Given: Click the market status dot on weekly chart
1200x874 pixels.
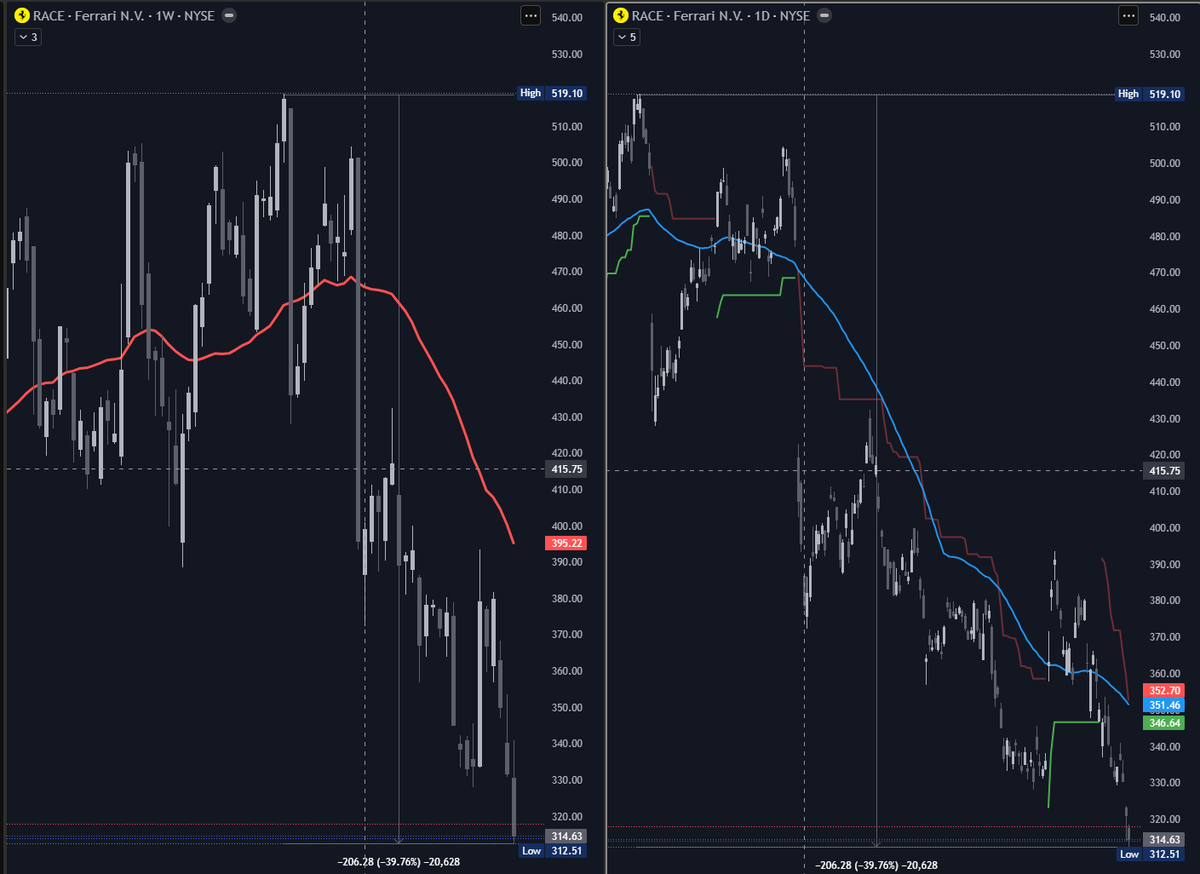Looking at the screenshot, I should pos(230,16).
